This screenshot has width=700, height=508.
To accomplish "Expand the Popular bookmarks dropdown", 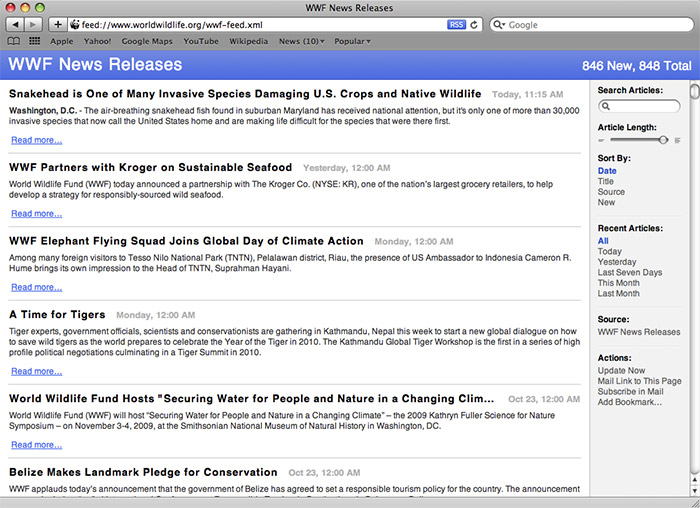I will coord(351,41).
